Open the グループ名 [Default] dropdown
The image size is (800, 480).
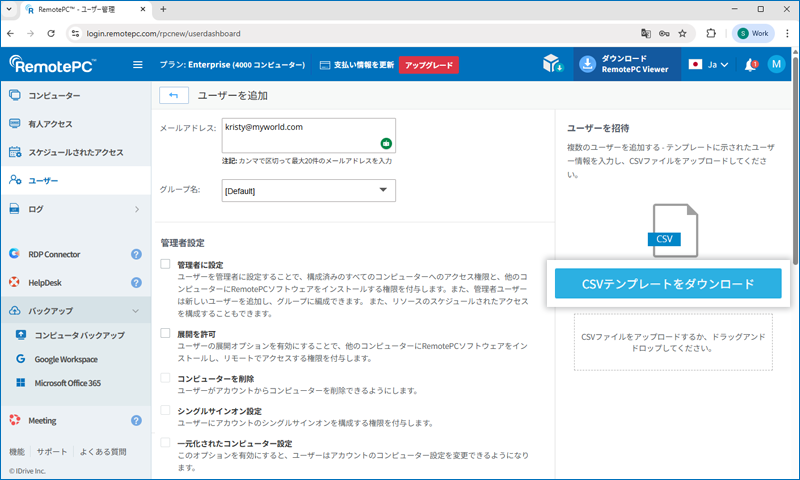click(309, 190)
